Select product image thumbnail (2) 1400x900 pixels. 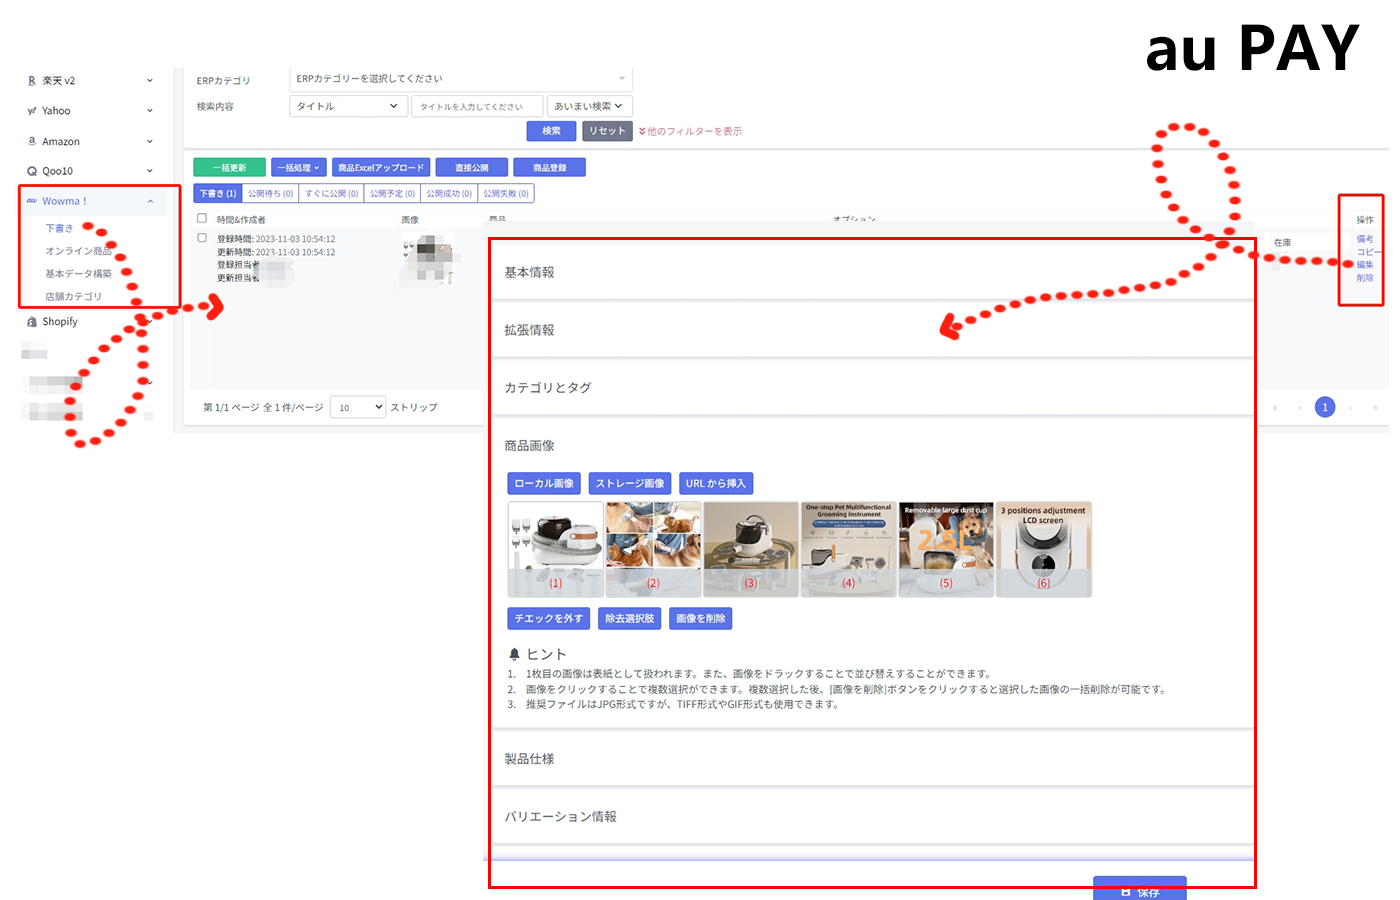[653, 550]
